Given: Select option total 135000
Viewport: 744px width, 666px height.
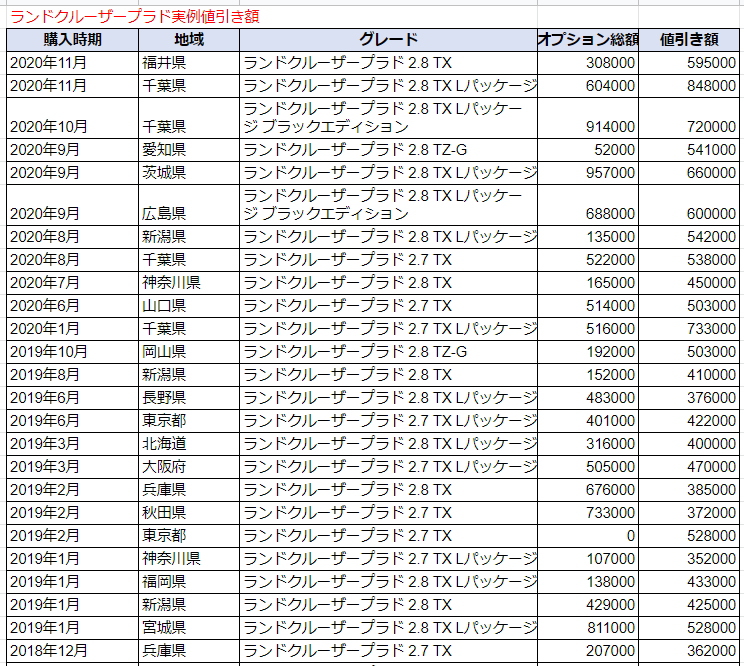Looking at the screenshot, I should pos(588,237).
